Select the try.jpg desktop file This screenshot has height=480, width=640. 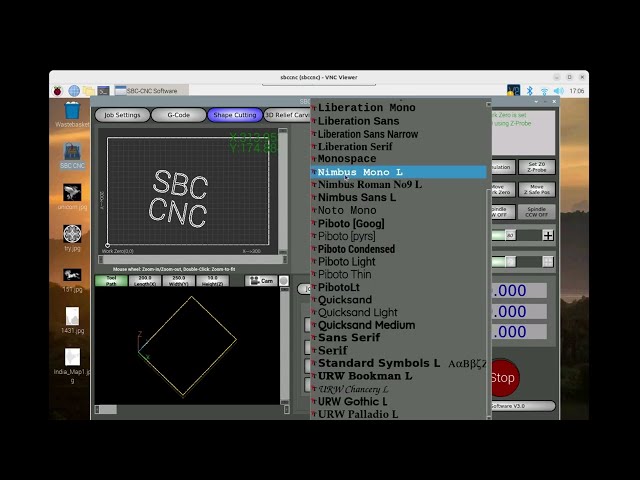click(x=72, y=238)
